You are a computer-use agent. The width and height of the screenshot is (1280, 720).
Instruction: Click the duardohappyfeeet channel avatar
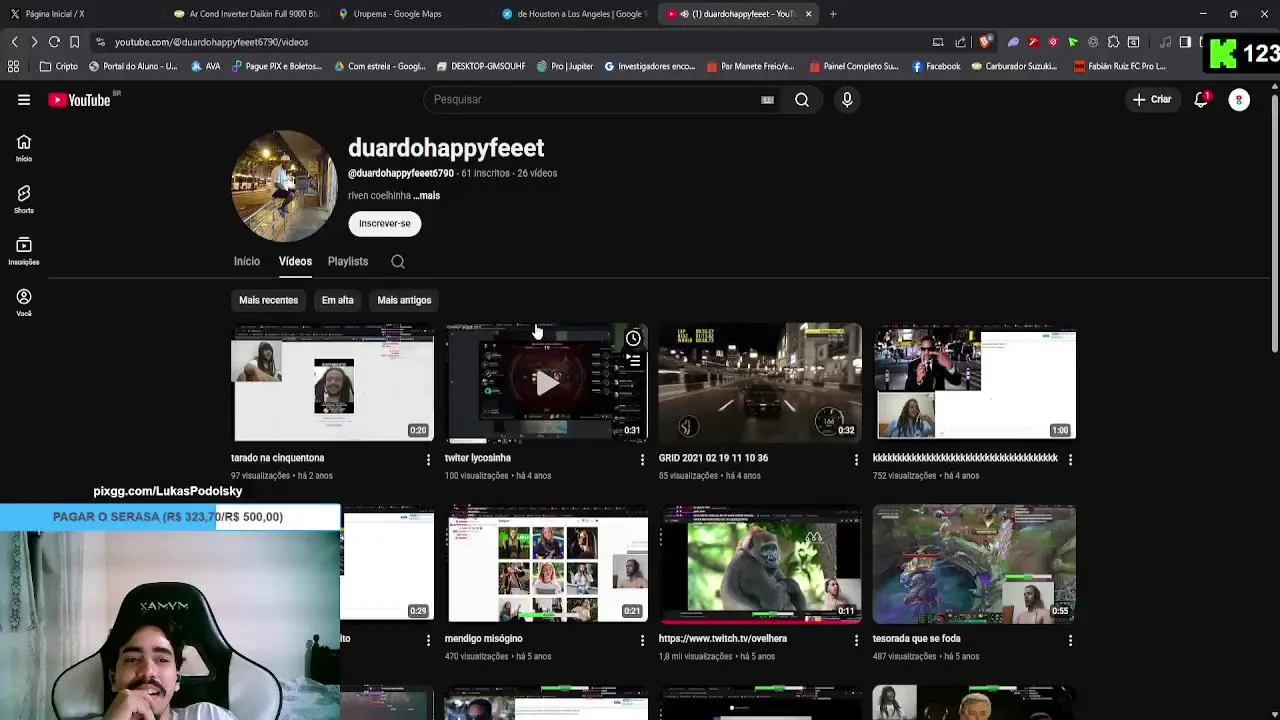[284, 186]
